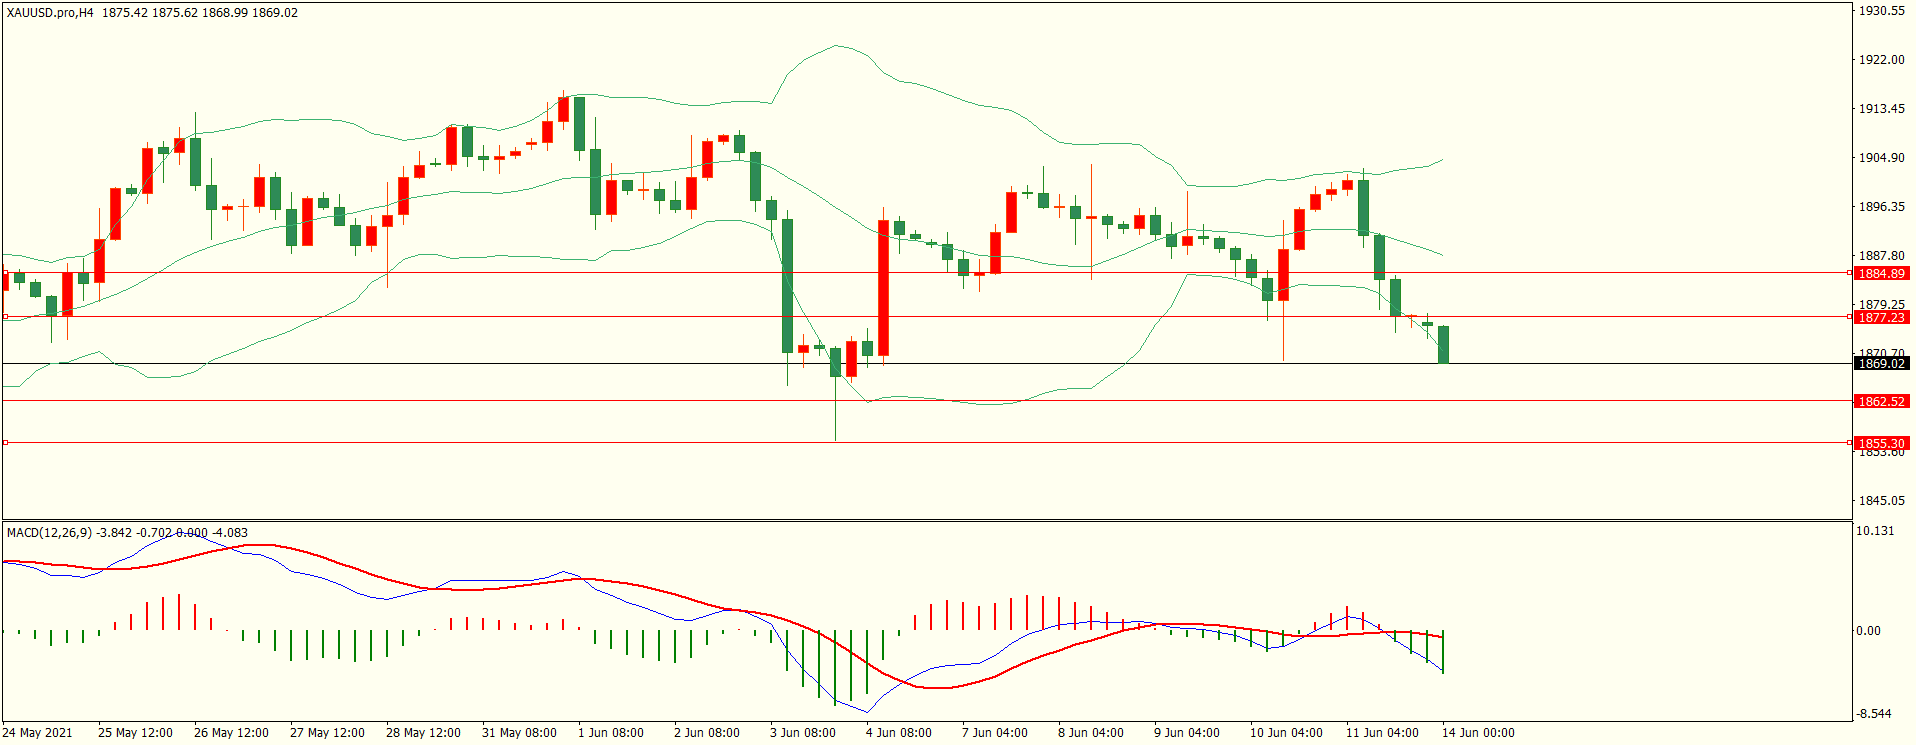This screenshot has width=1916, height=745.
Task: Click the latest green candle at 14 Jun
Action: pyautogui.click(x=1443, y=345)
